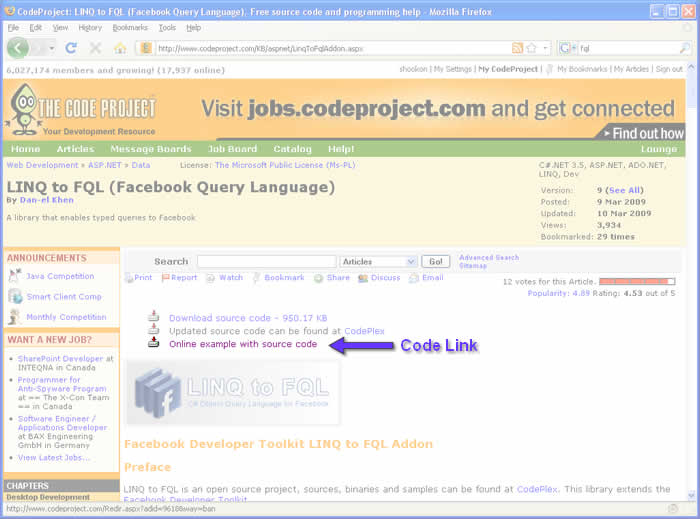700x519 pixels.
Task: Bookmark this page with the star icon
Action: pos(531,48)
